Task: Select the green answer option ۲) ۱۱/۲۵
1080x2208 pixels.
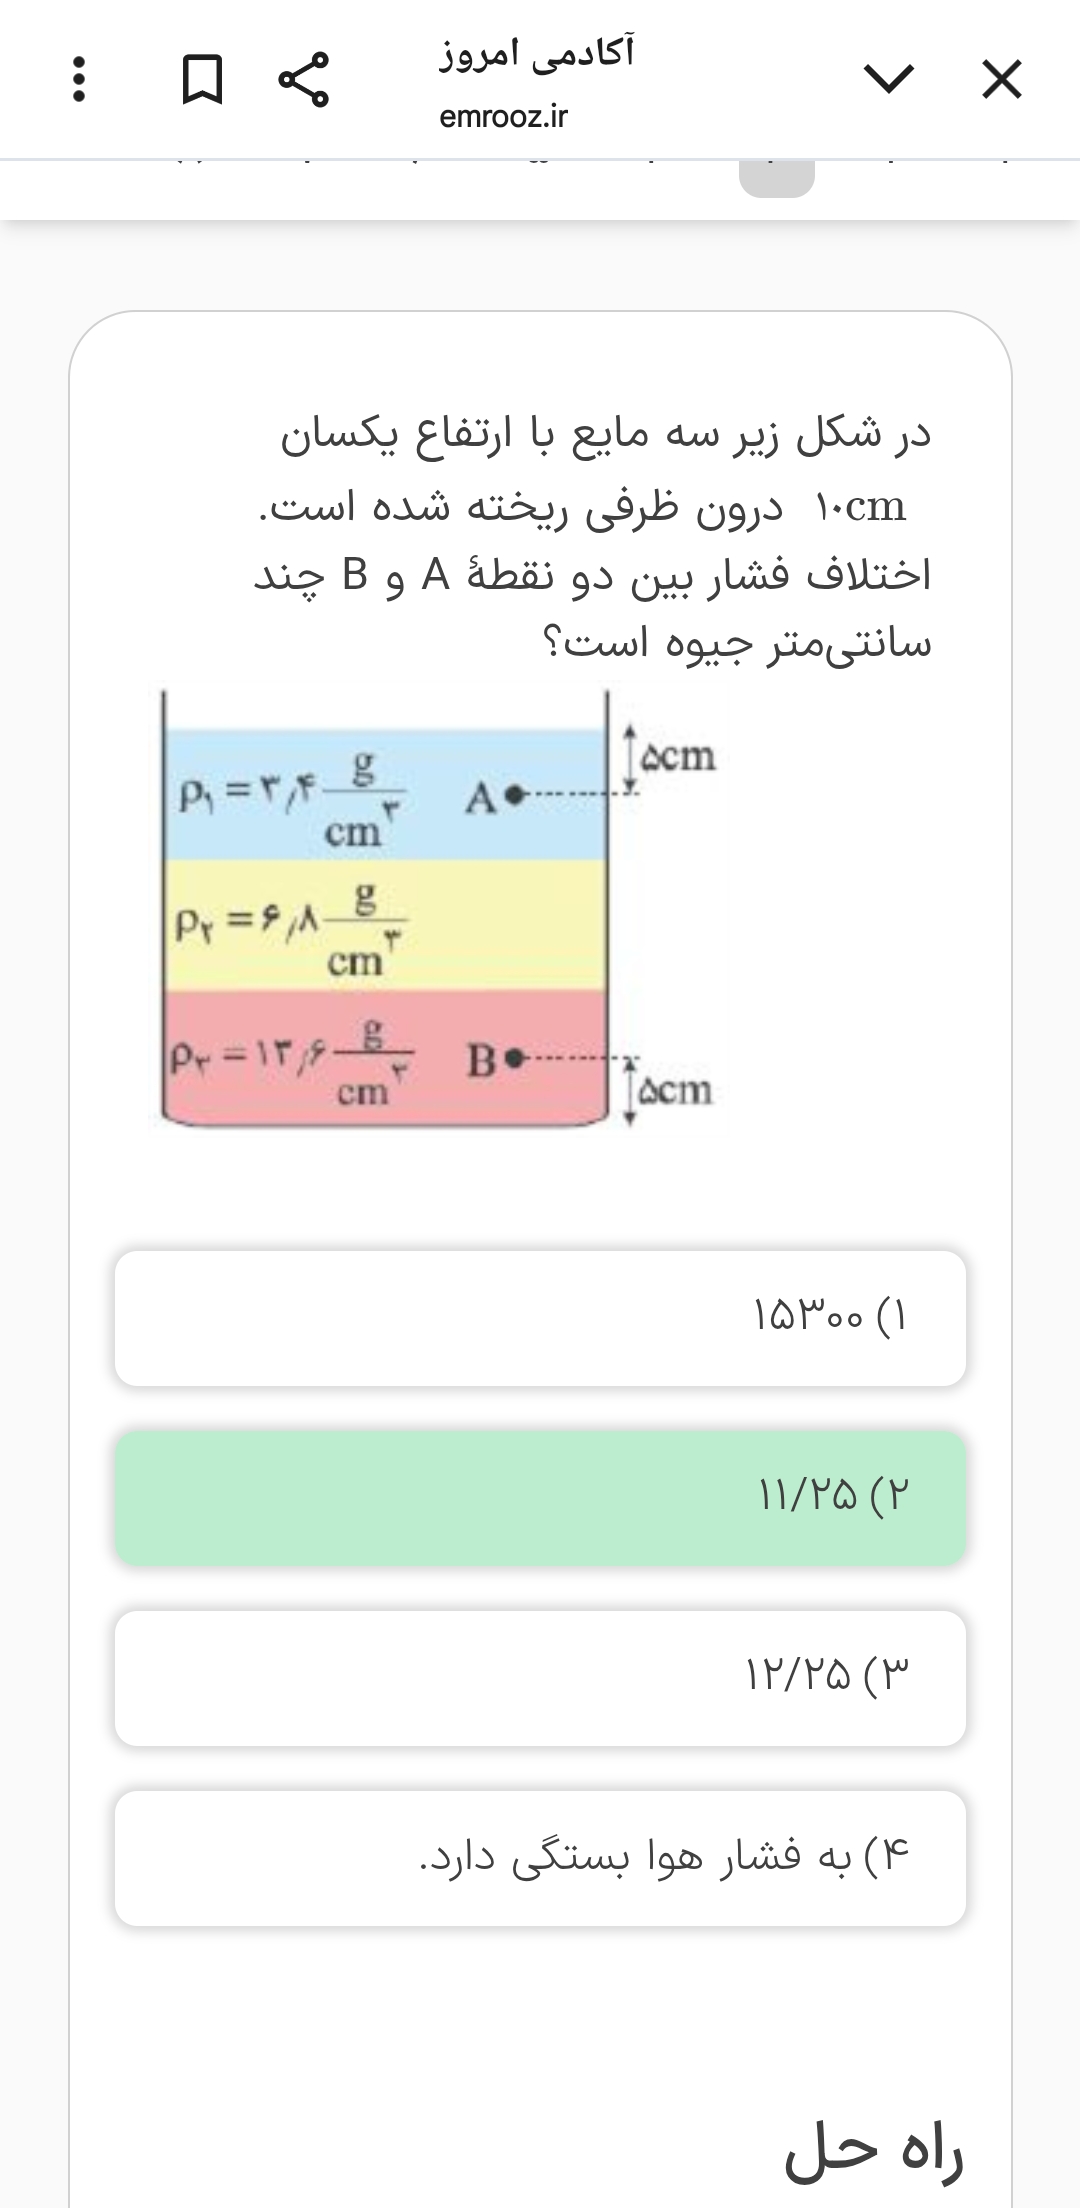Action: (x=540, y=1497)
